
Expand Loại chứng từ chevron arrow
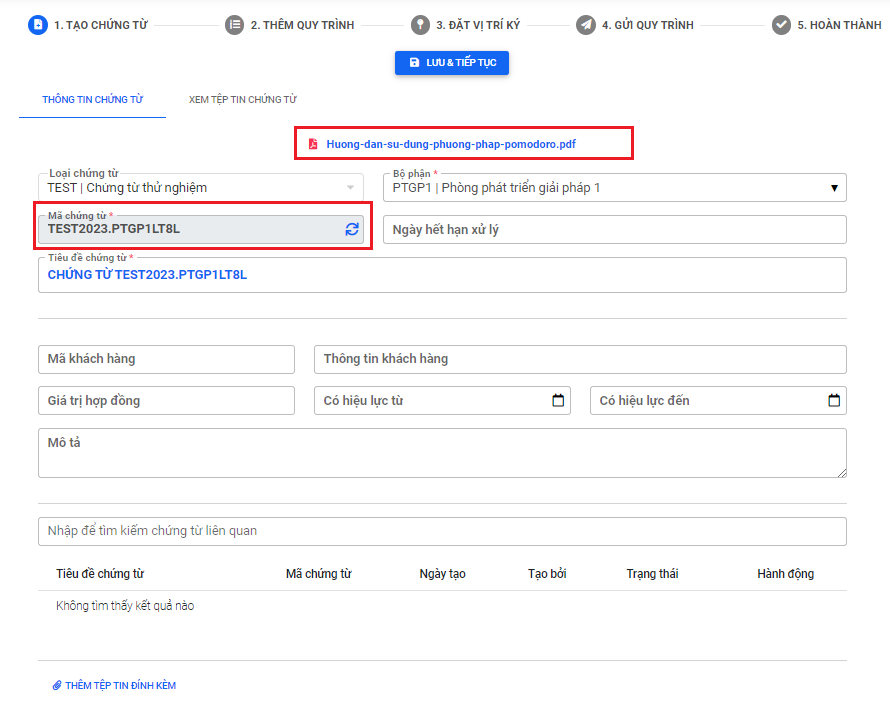tap(350, 187)
